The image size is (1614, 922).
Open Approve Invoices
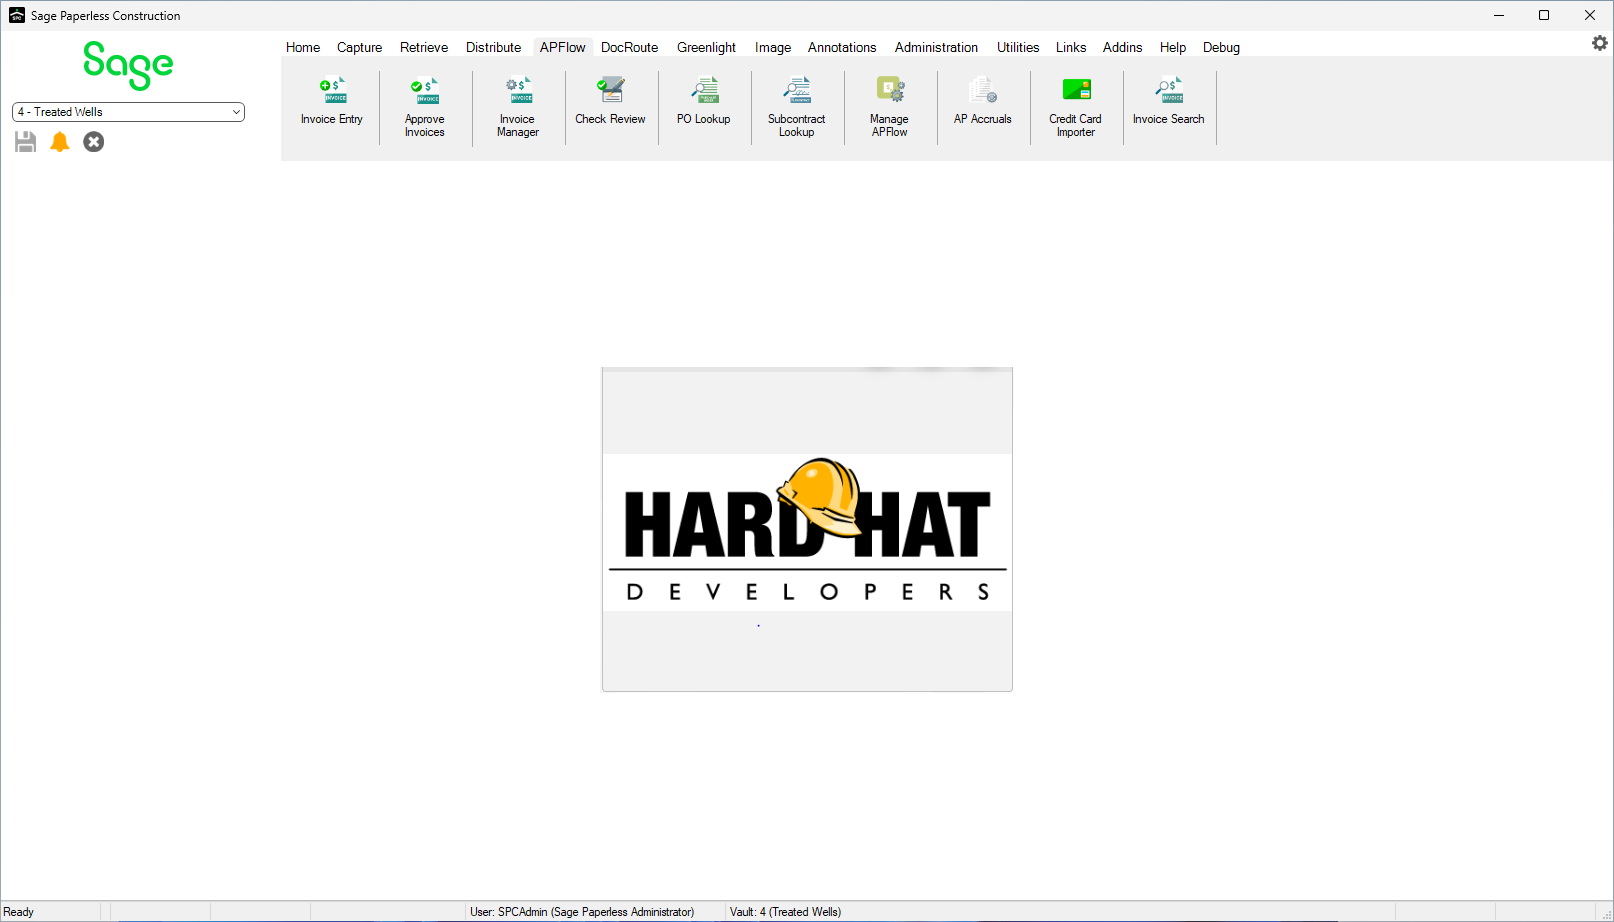coord(425,106)
